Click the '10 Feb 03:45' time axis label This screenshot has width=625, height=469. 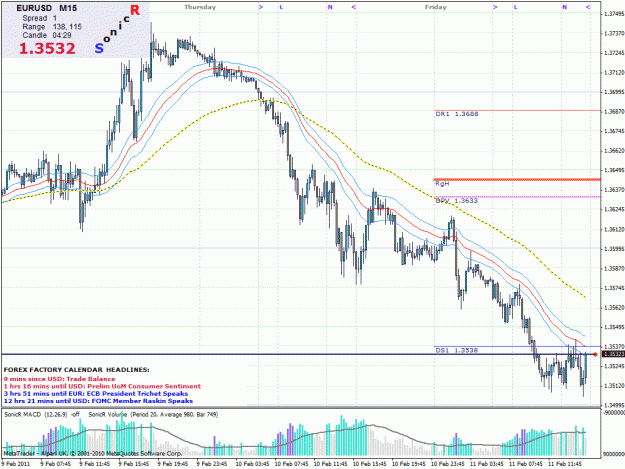[x=252, y=464]
